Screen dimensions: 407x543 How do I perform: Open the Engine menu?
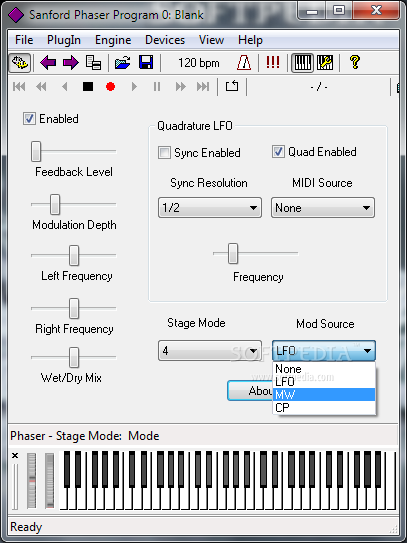(113, 40)
